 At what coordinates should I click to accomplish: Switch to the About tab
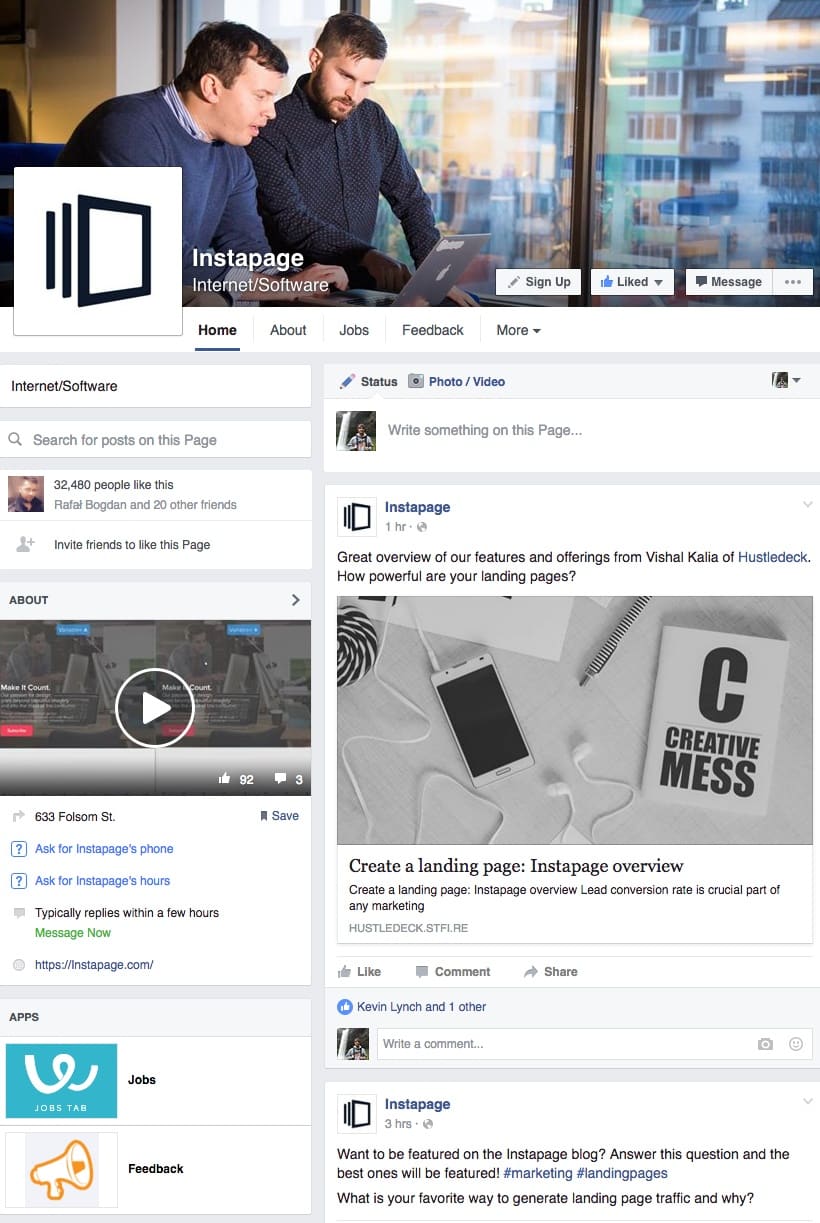(x=288, y=330)
